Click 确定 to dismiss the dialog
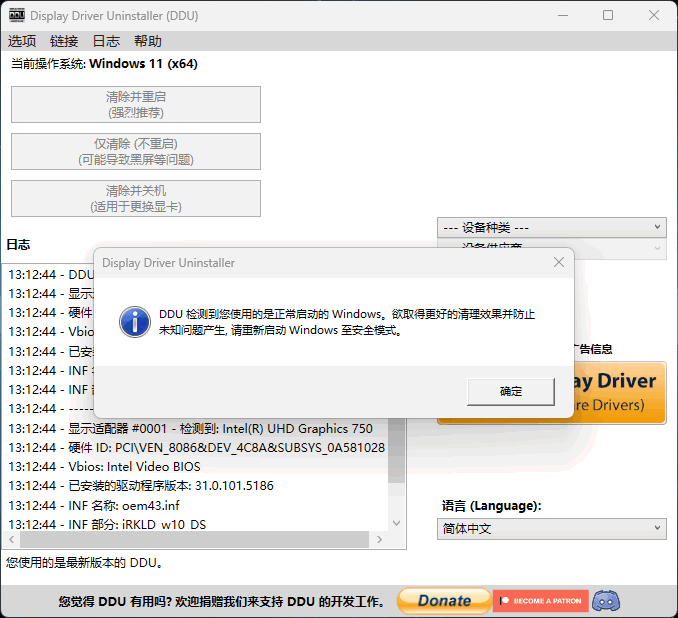678x618 pixels. click(x=511, y=391)
